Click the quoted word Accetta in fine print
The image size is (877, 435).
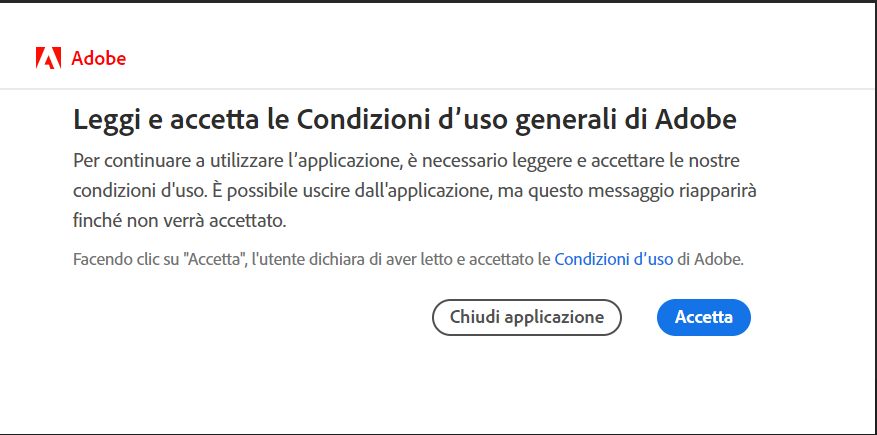pyautogui.click(x=215, y=259)
